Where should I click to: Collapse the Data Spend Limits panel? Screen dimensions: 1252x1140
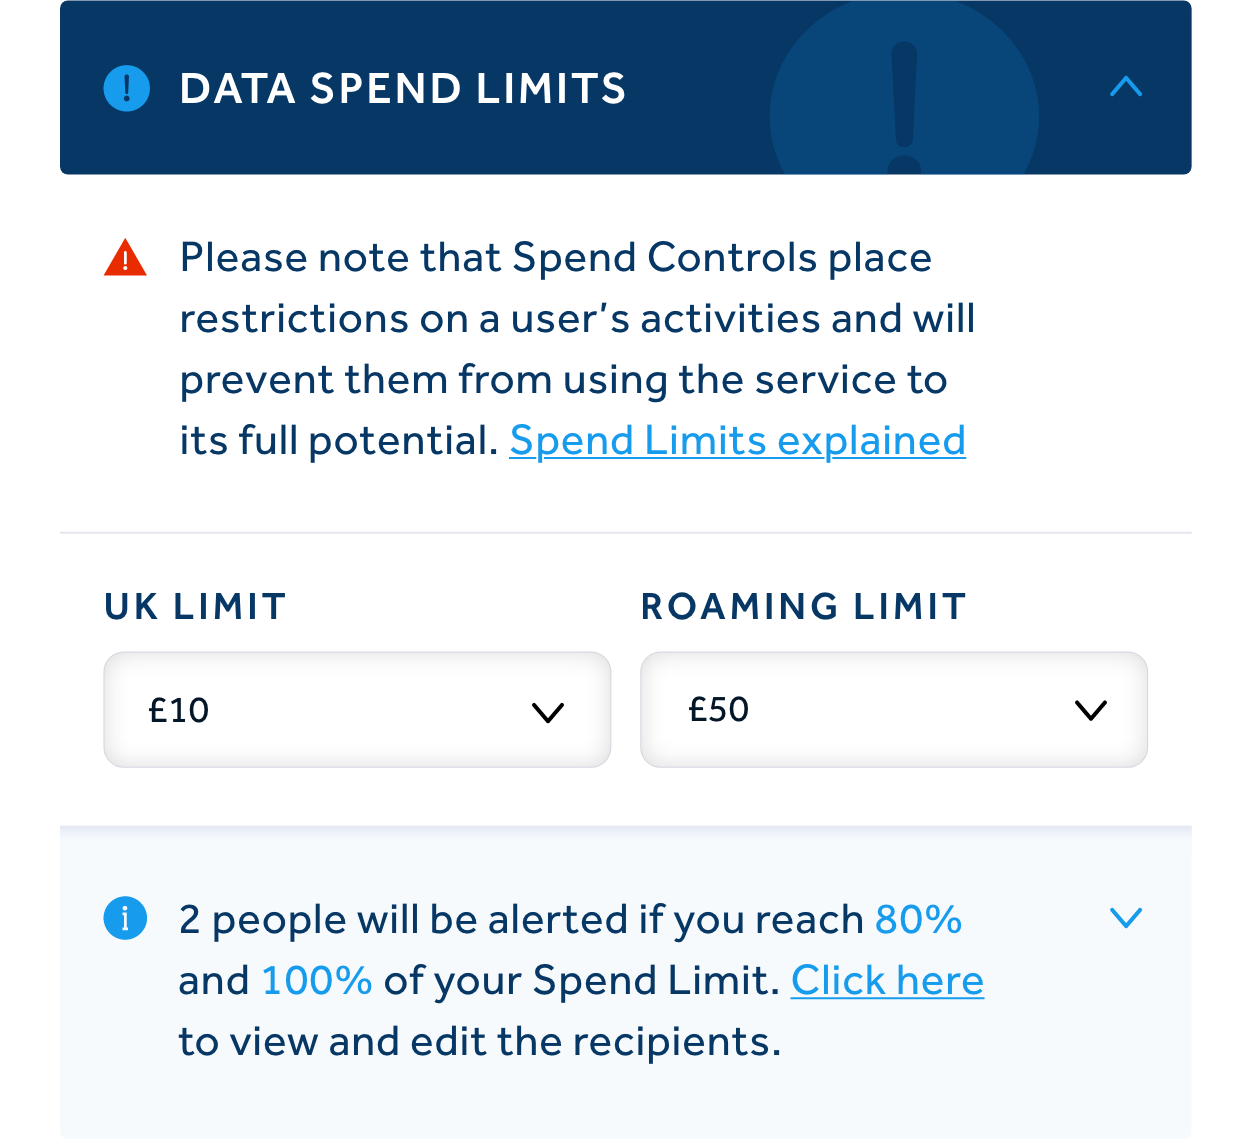1125,87
